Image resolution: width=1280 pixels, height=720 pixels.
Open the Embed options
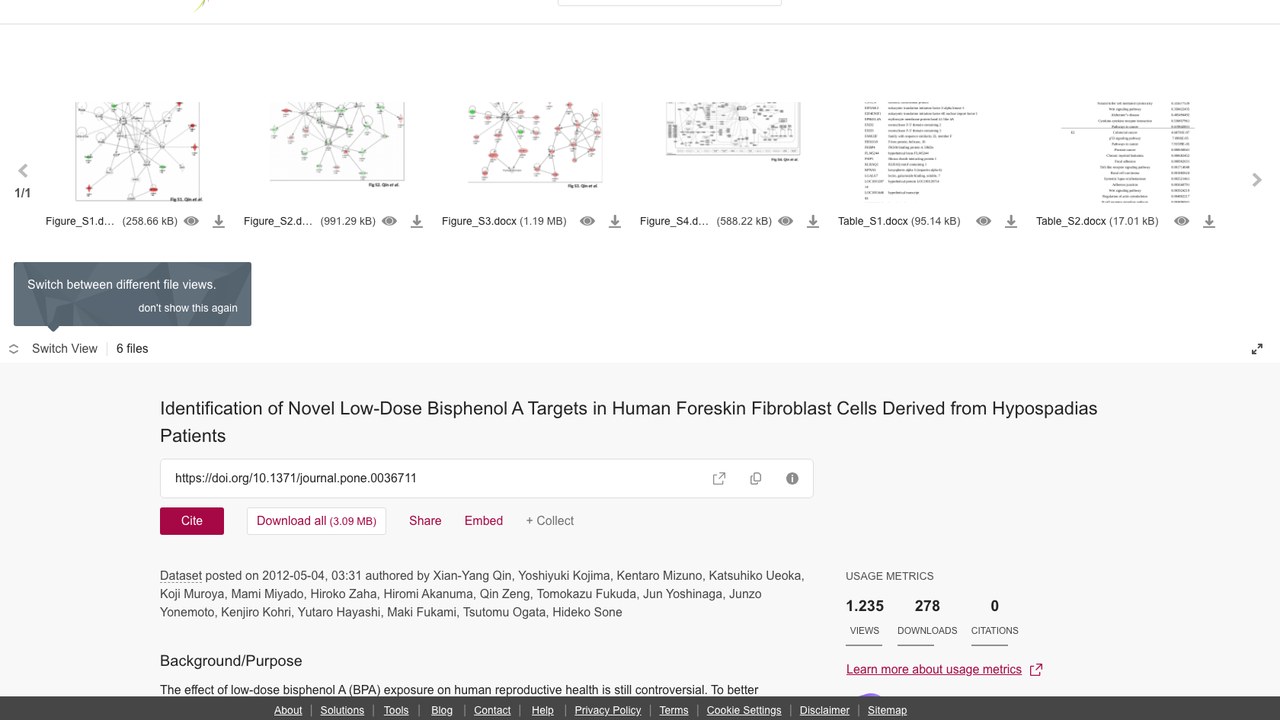pos(484,521)
